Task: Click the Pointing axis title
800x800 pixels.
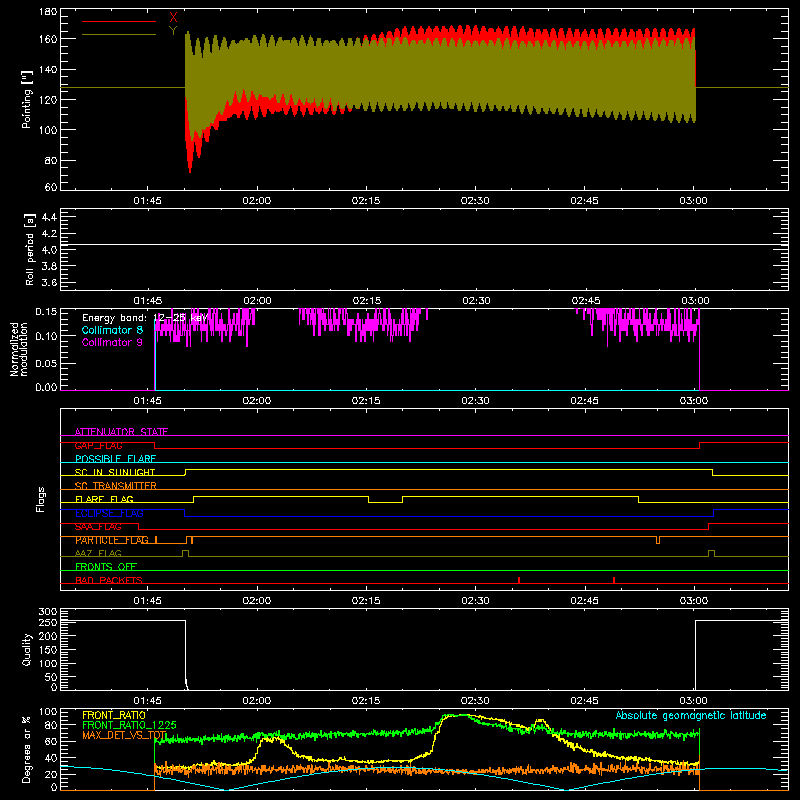Action: [27, 99]
